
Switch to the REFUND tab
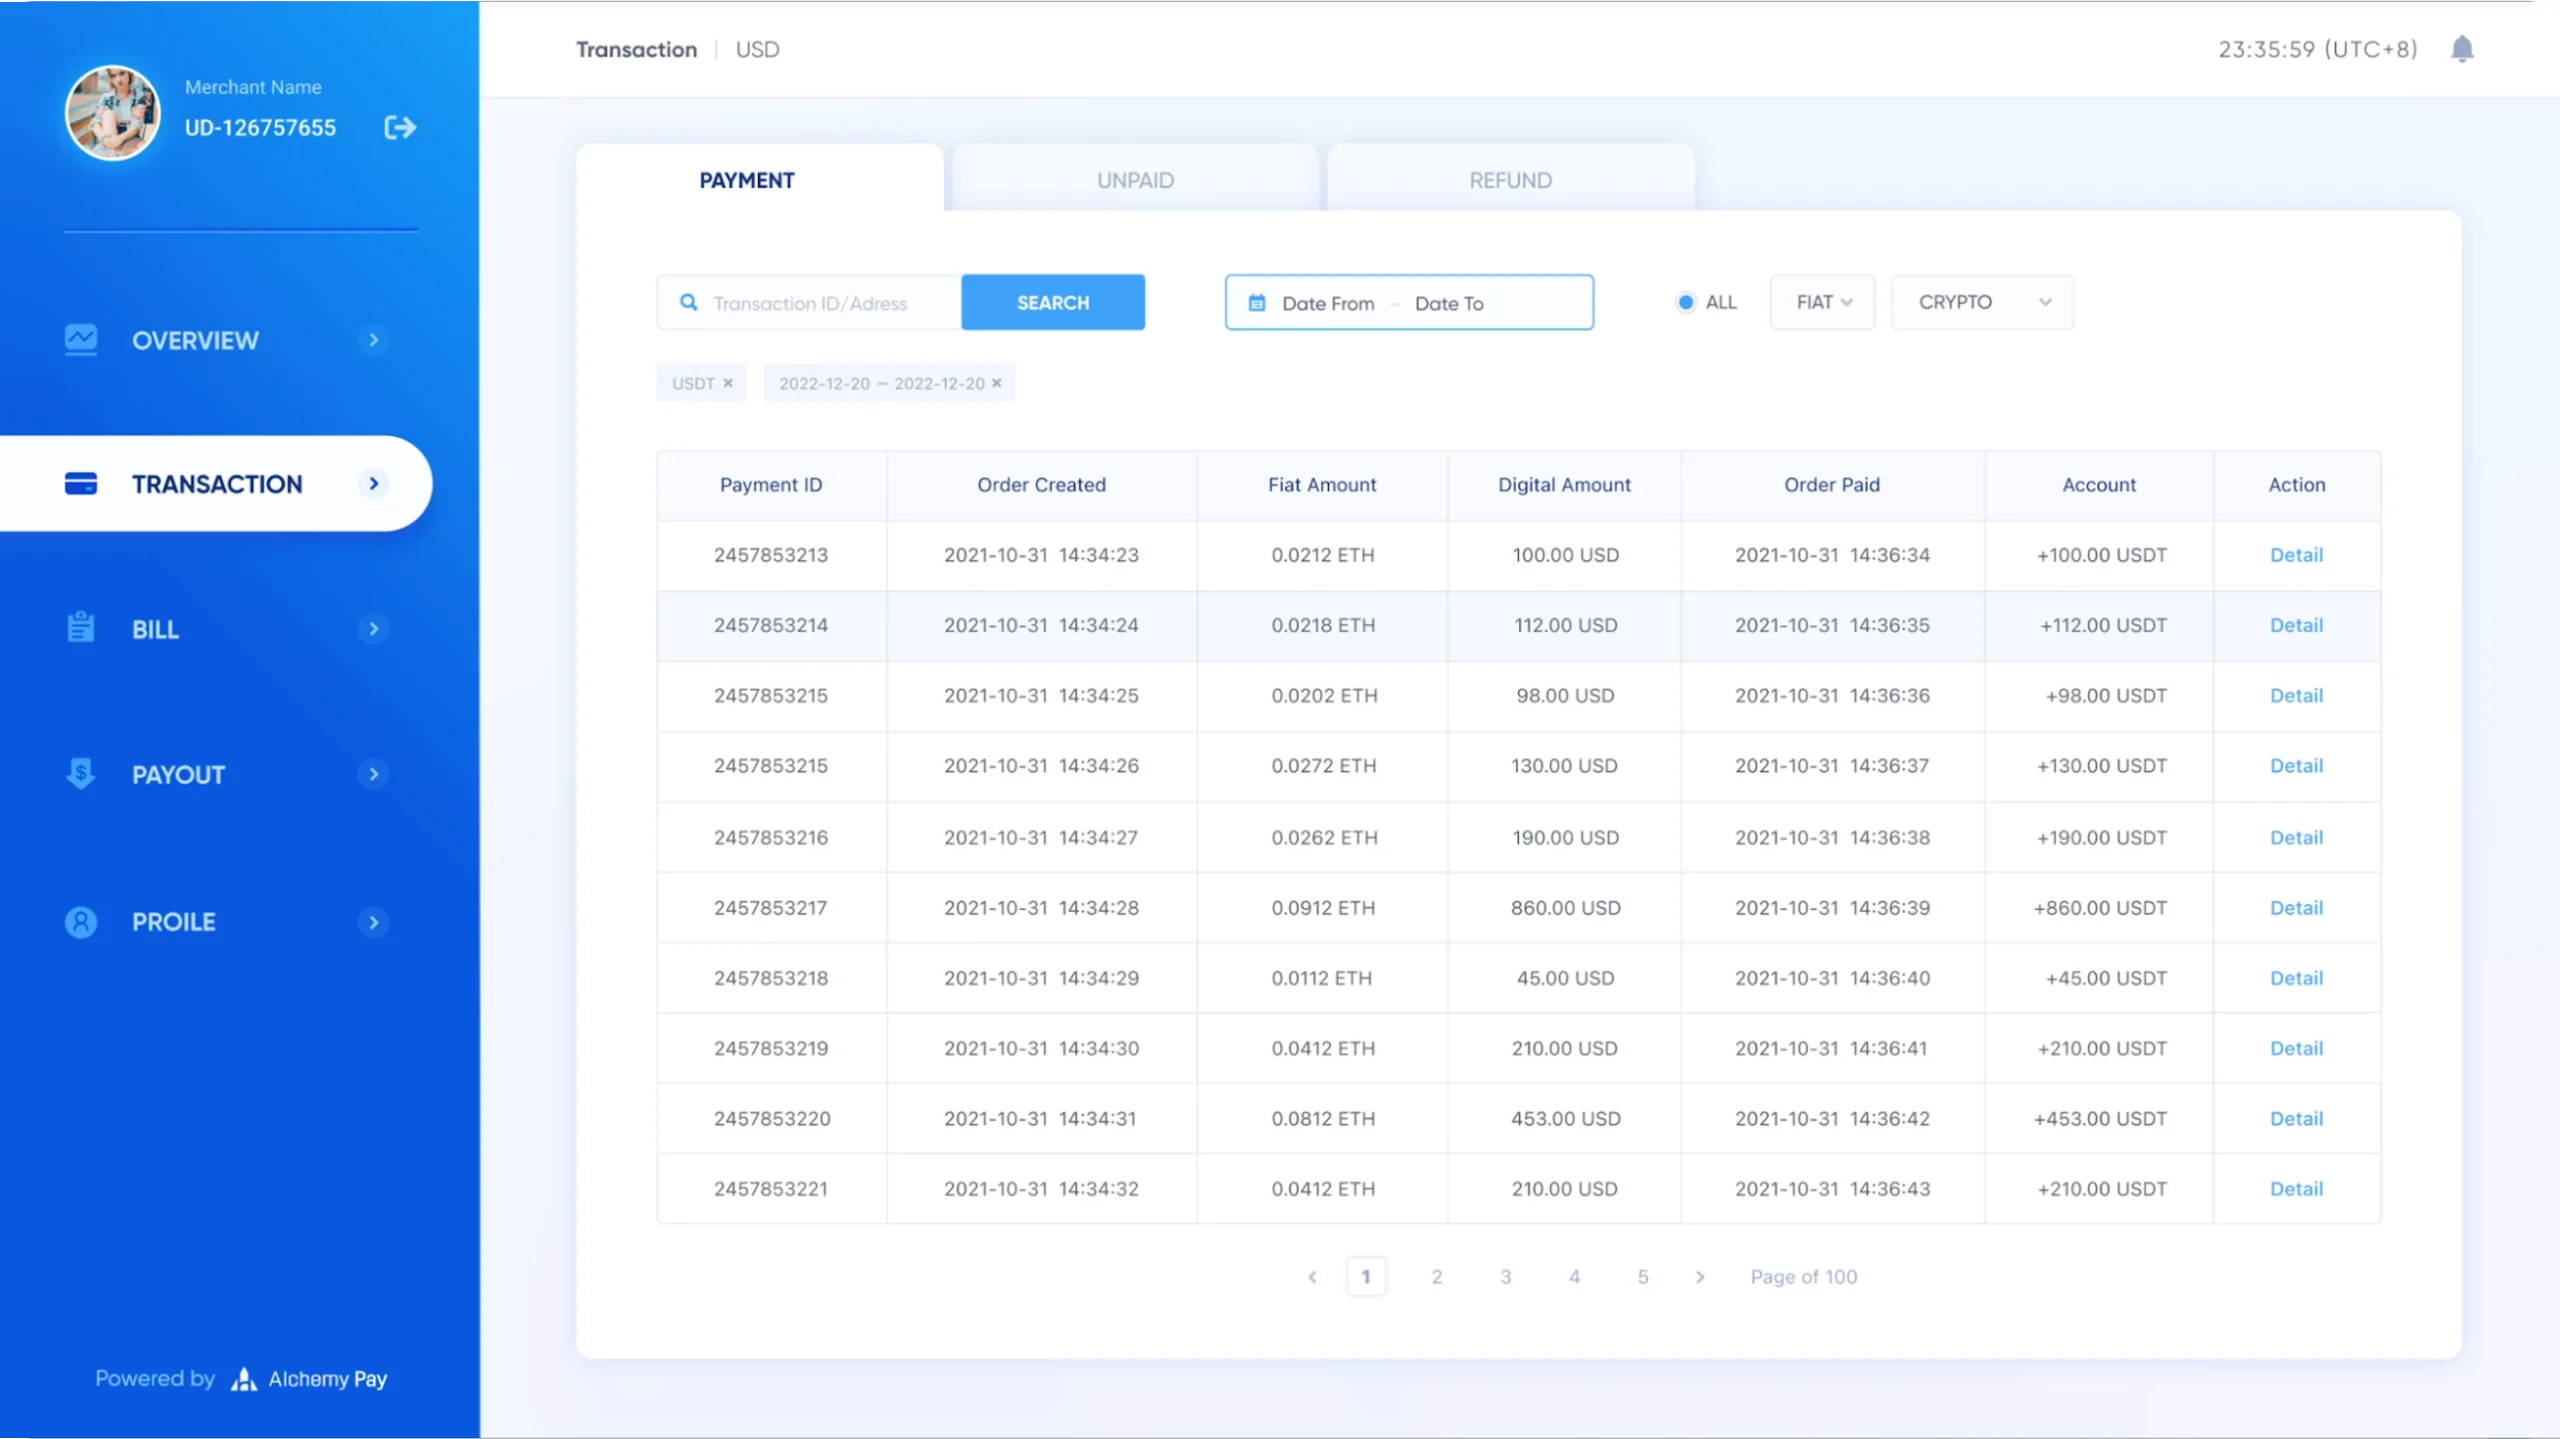pyautogui.click(x=1510, y=178)
